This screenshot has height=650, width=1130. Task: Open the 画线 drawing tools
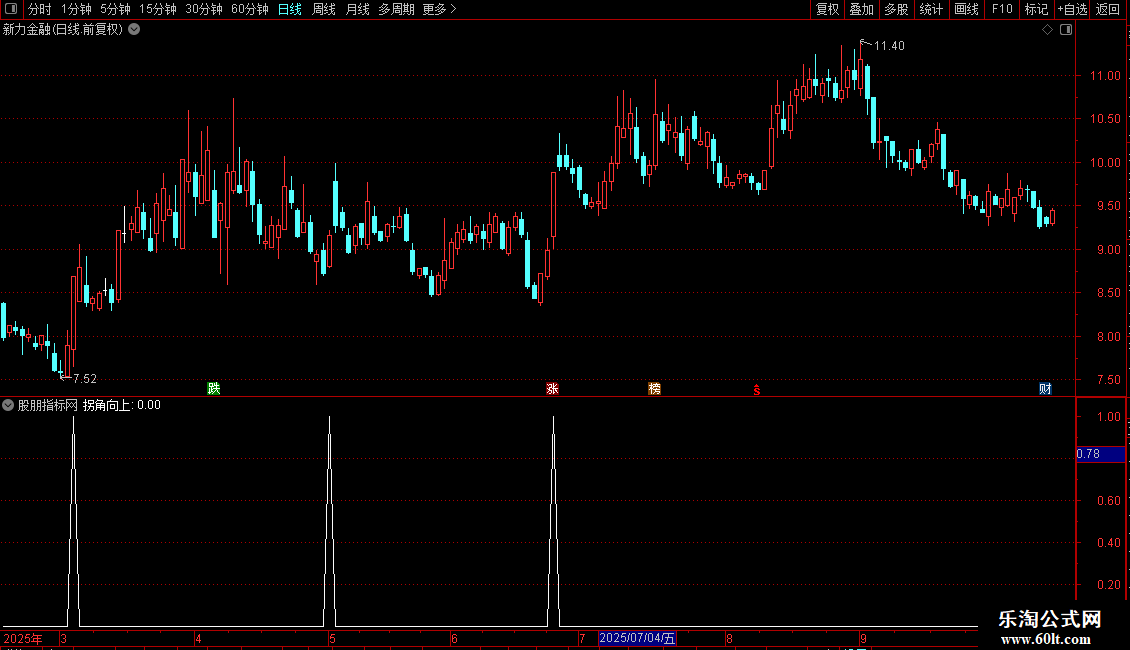click(x=966, y=9)
